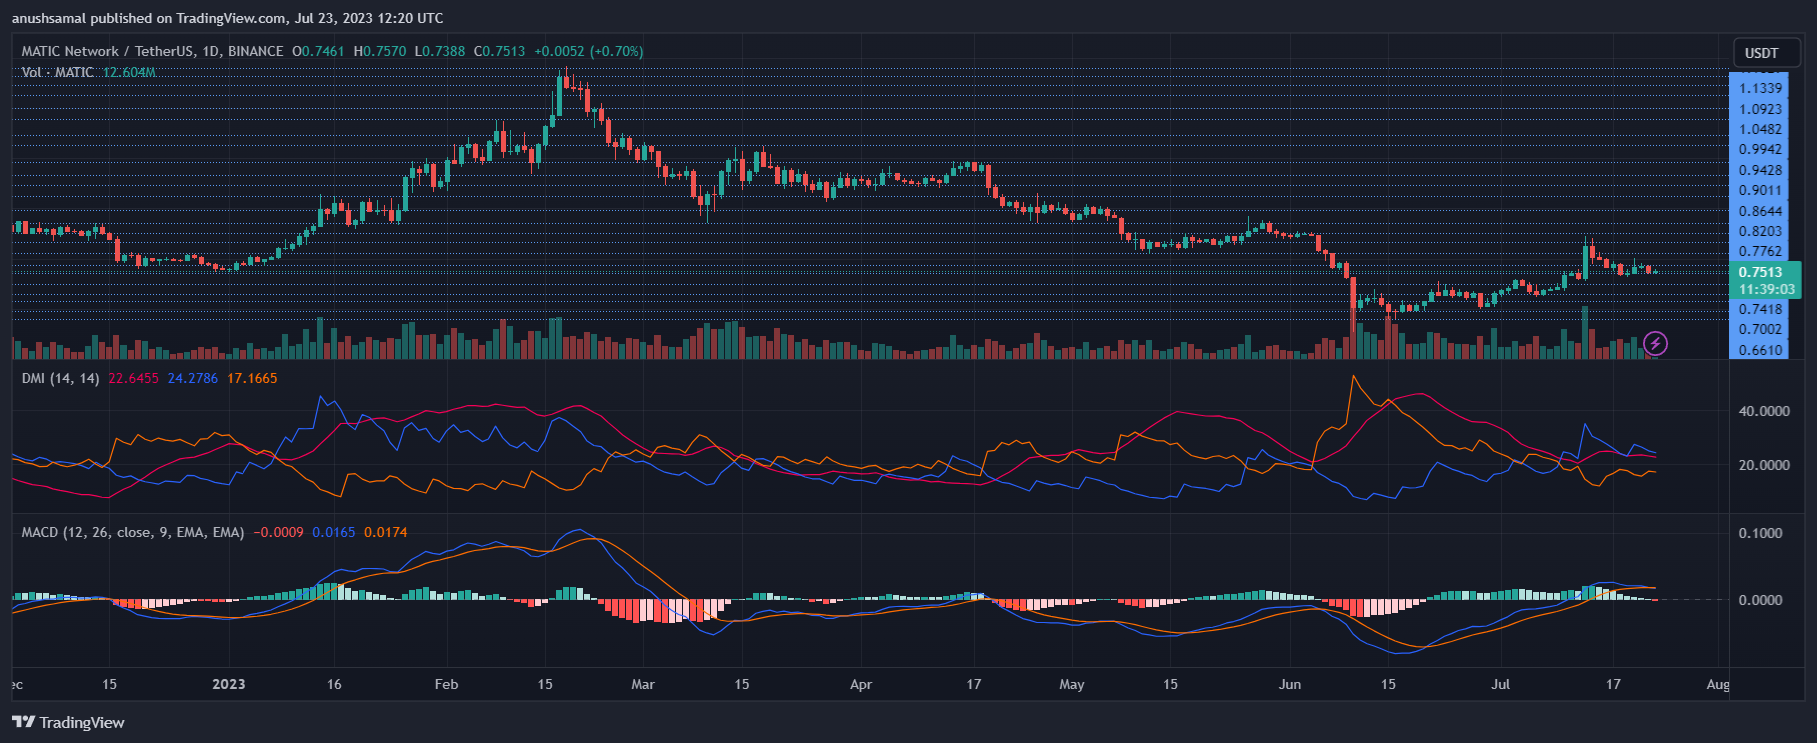Viewport: 1817px width, 743px height.
Task: Click the current price label 0.7513
Action: [x=1760, y=272]
